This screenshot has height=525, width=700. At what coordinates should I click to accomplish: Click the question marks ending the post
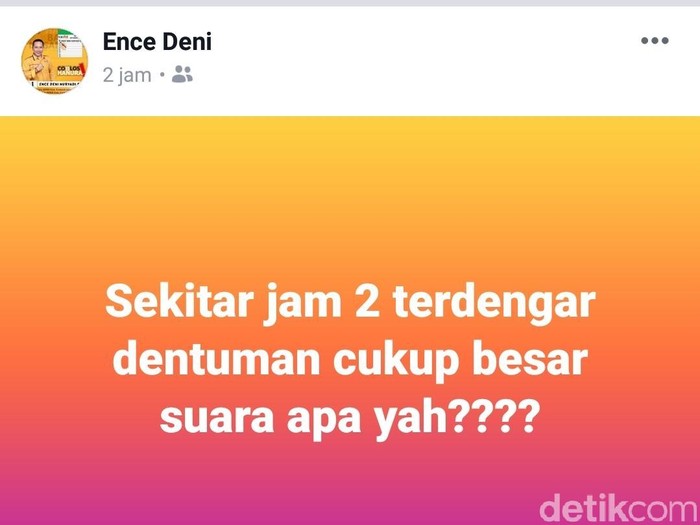[x=496, y=416]
